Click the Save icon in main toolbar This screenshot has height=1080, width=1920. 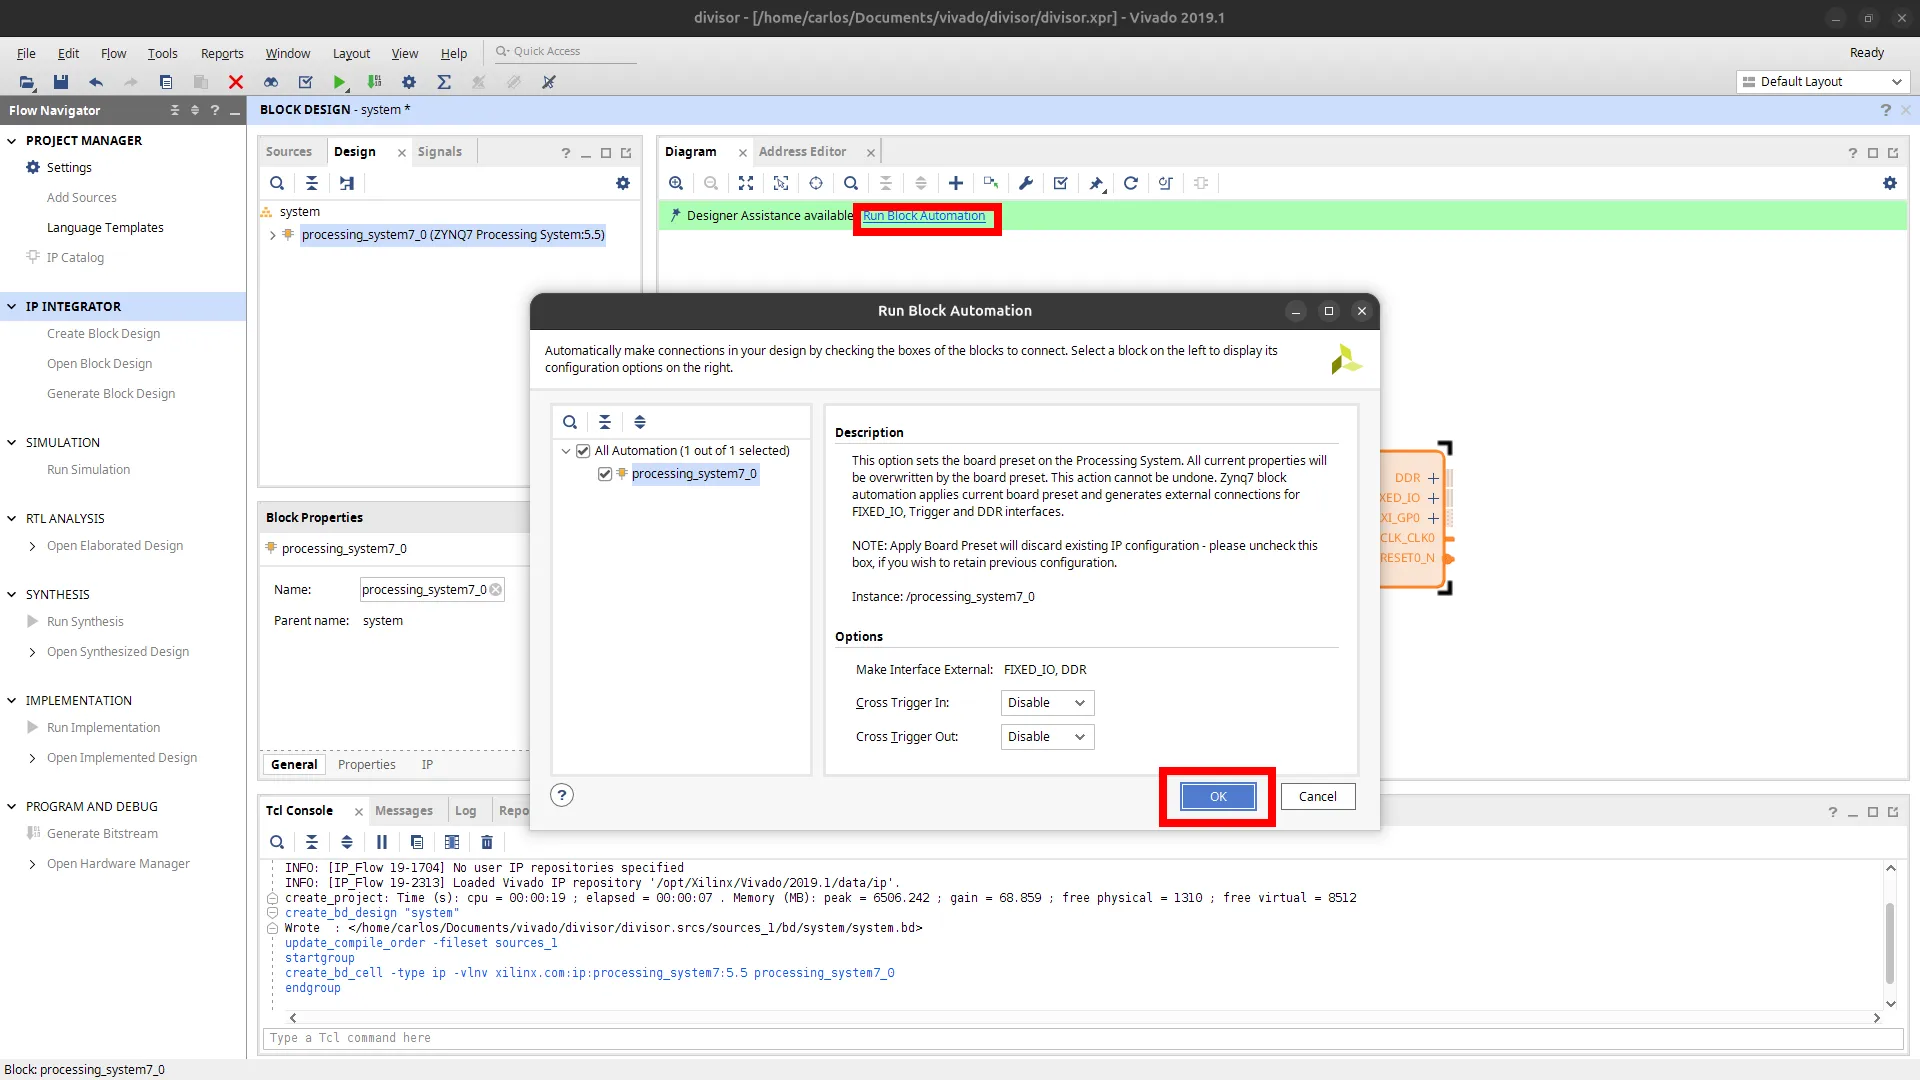[61, 82]
